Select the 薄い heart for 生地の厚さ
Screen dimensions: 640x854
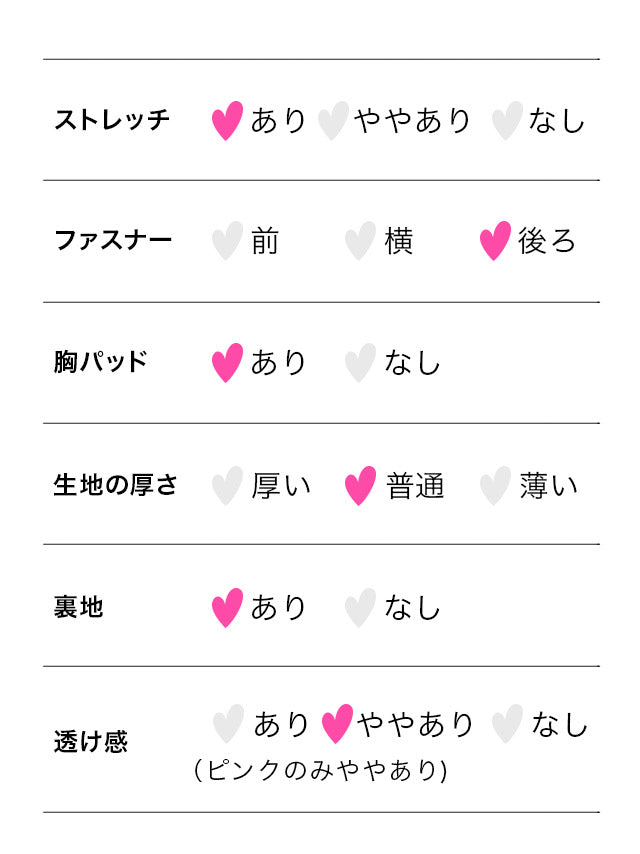coord(495,486)
